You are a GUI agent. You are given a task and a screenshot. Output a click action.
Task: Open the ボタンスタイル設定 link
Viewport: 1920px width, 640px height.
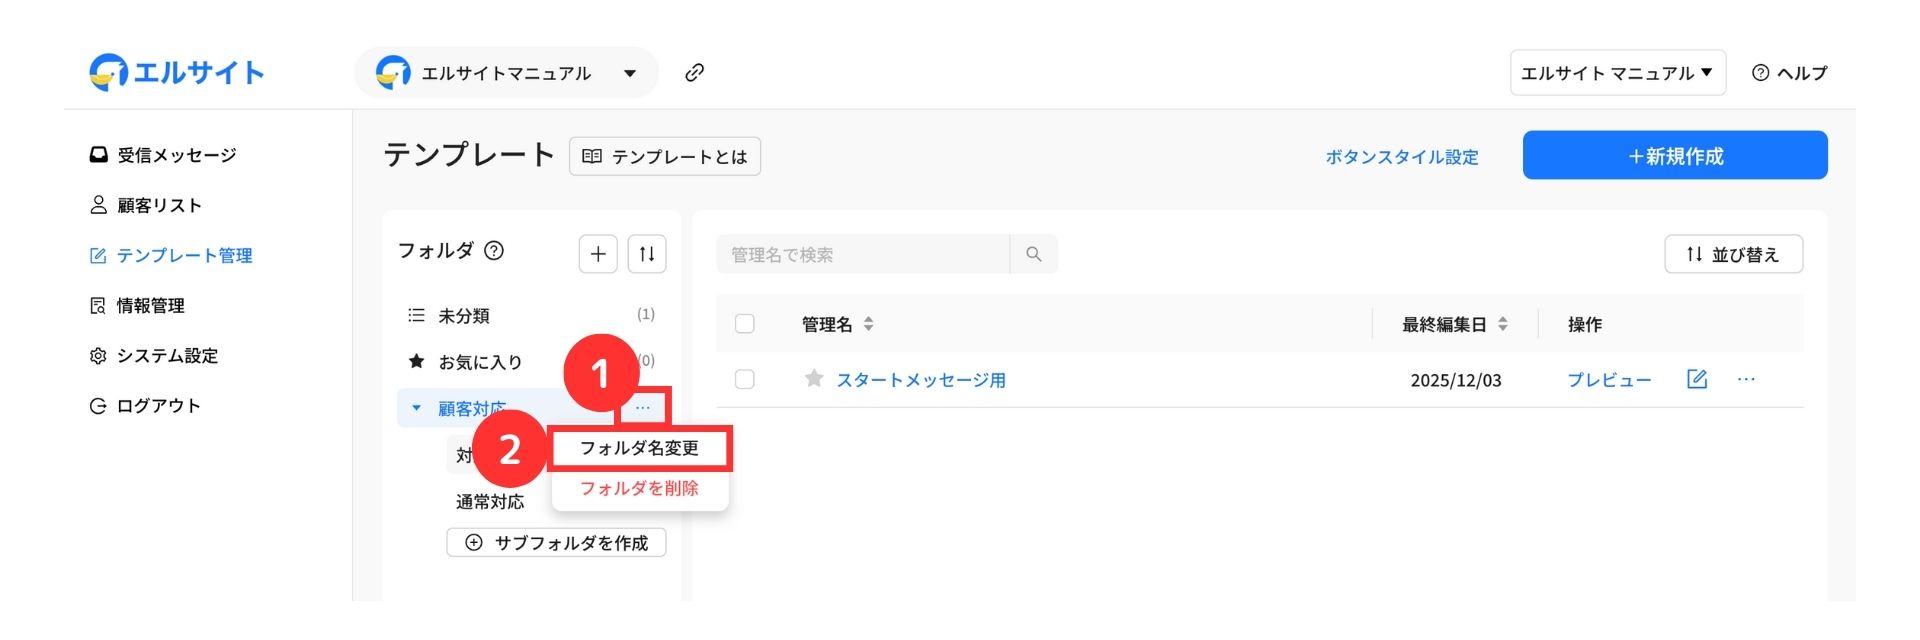click(1401, 157)
